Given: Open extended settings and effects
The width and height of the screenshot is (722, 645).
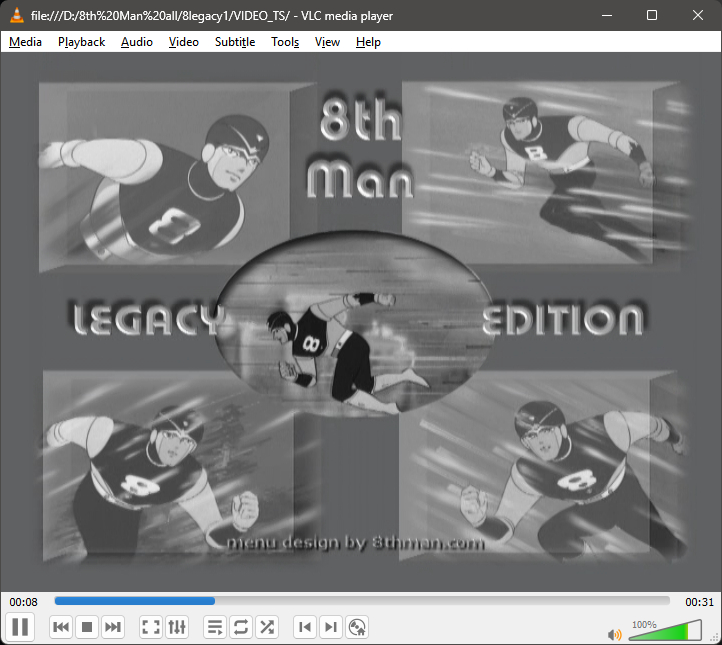Looking at the screenshot, I should pos(177,627).
